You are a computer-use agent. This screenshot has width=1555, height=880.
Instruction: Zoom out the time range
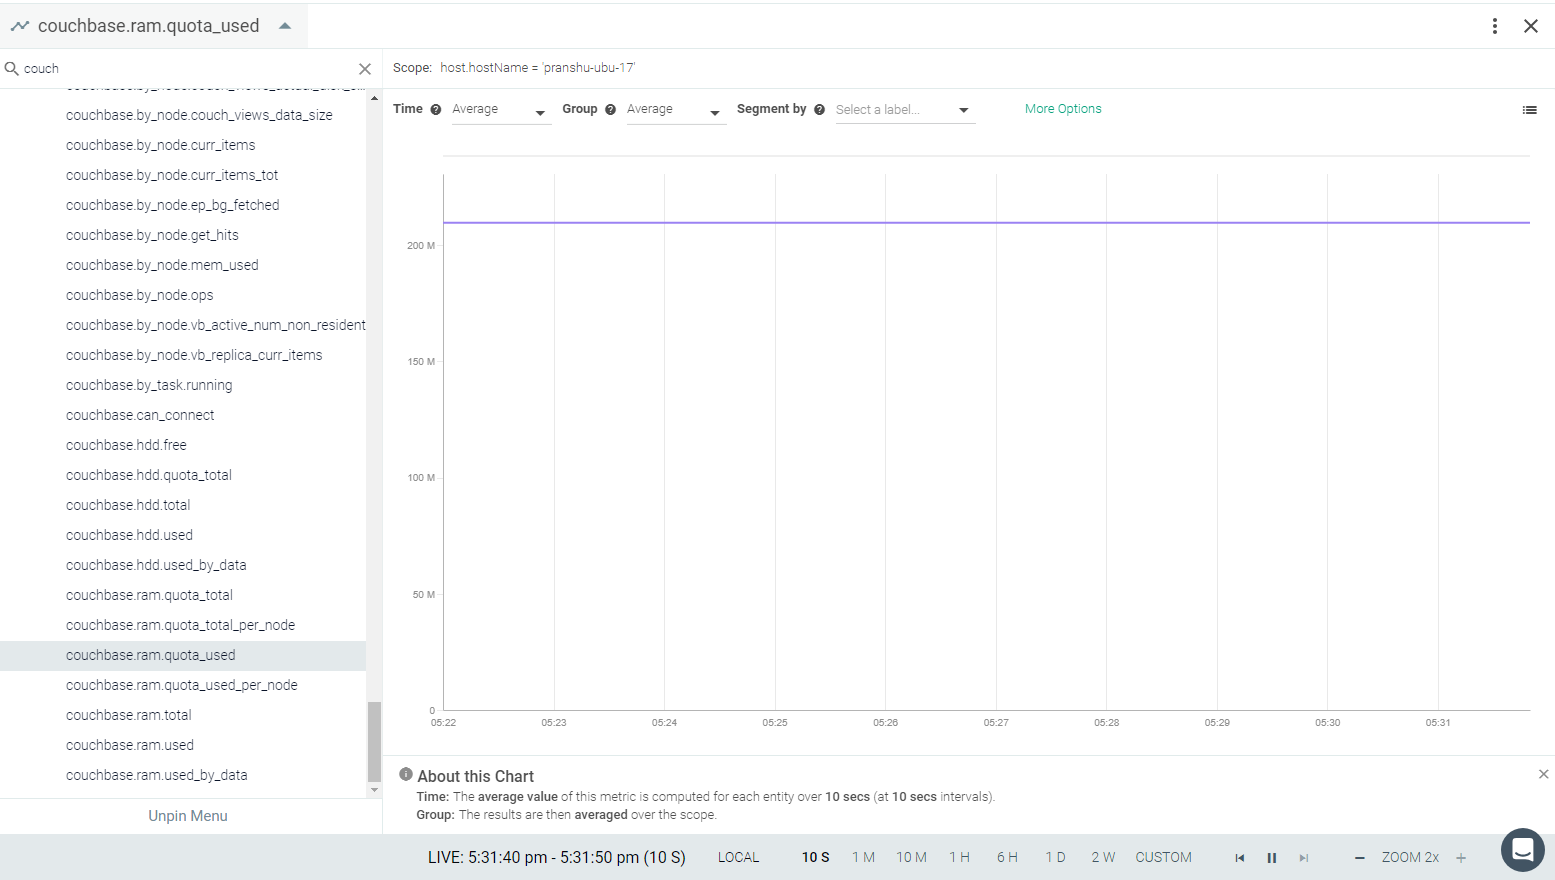[1359, 858]
